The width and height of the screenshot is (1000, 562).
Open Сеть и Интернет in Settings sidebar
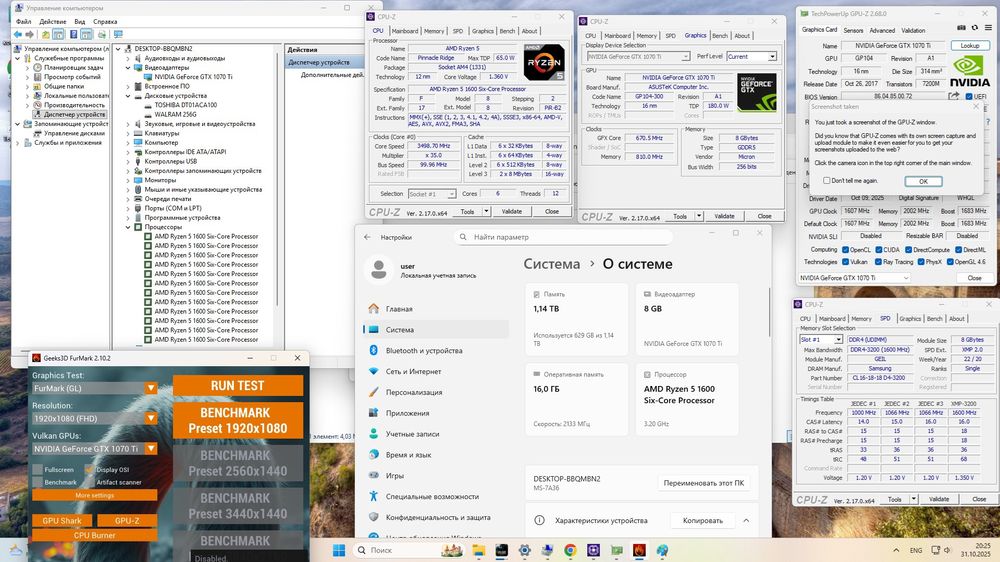pyautogui.click(x=436, y=371)
